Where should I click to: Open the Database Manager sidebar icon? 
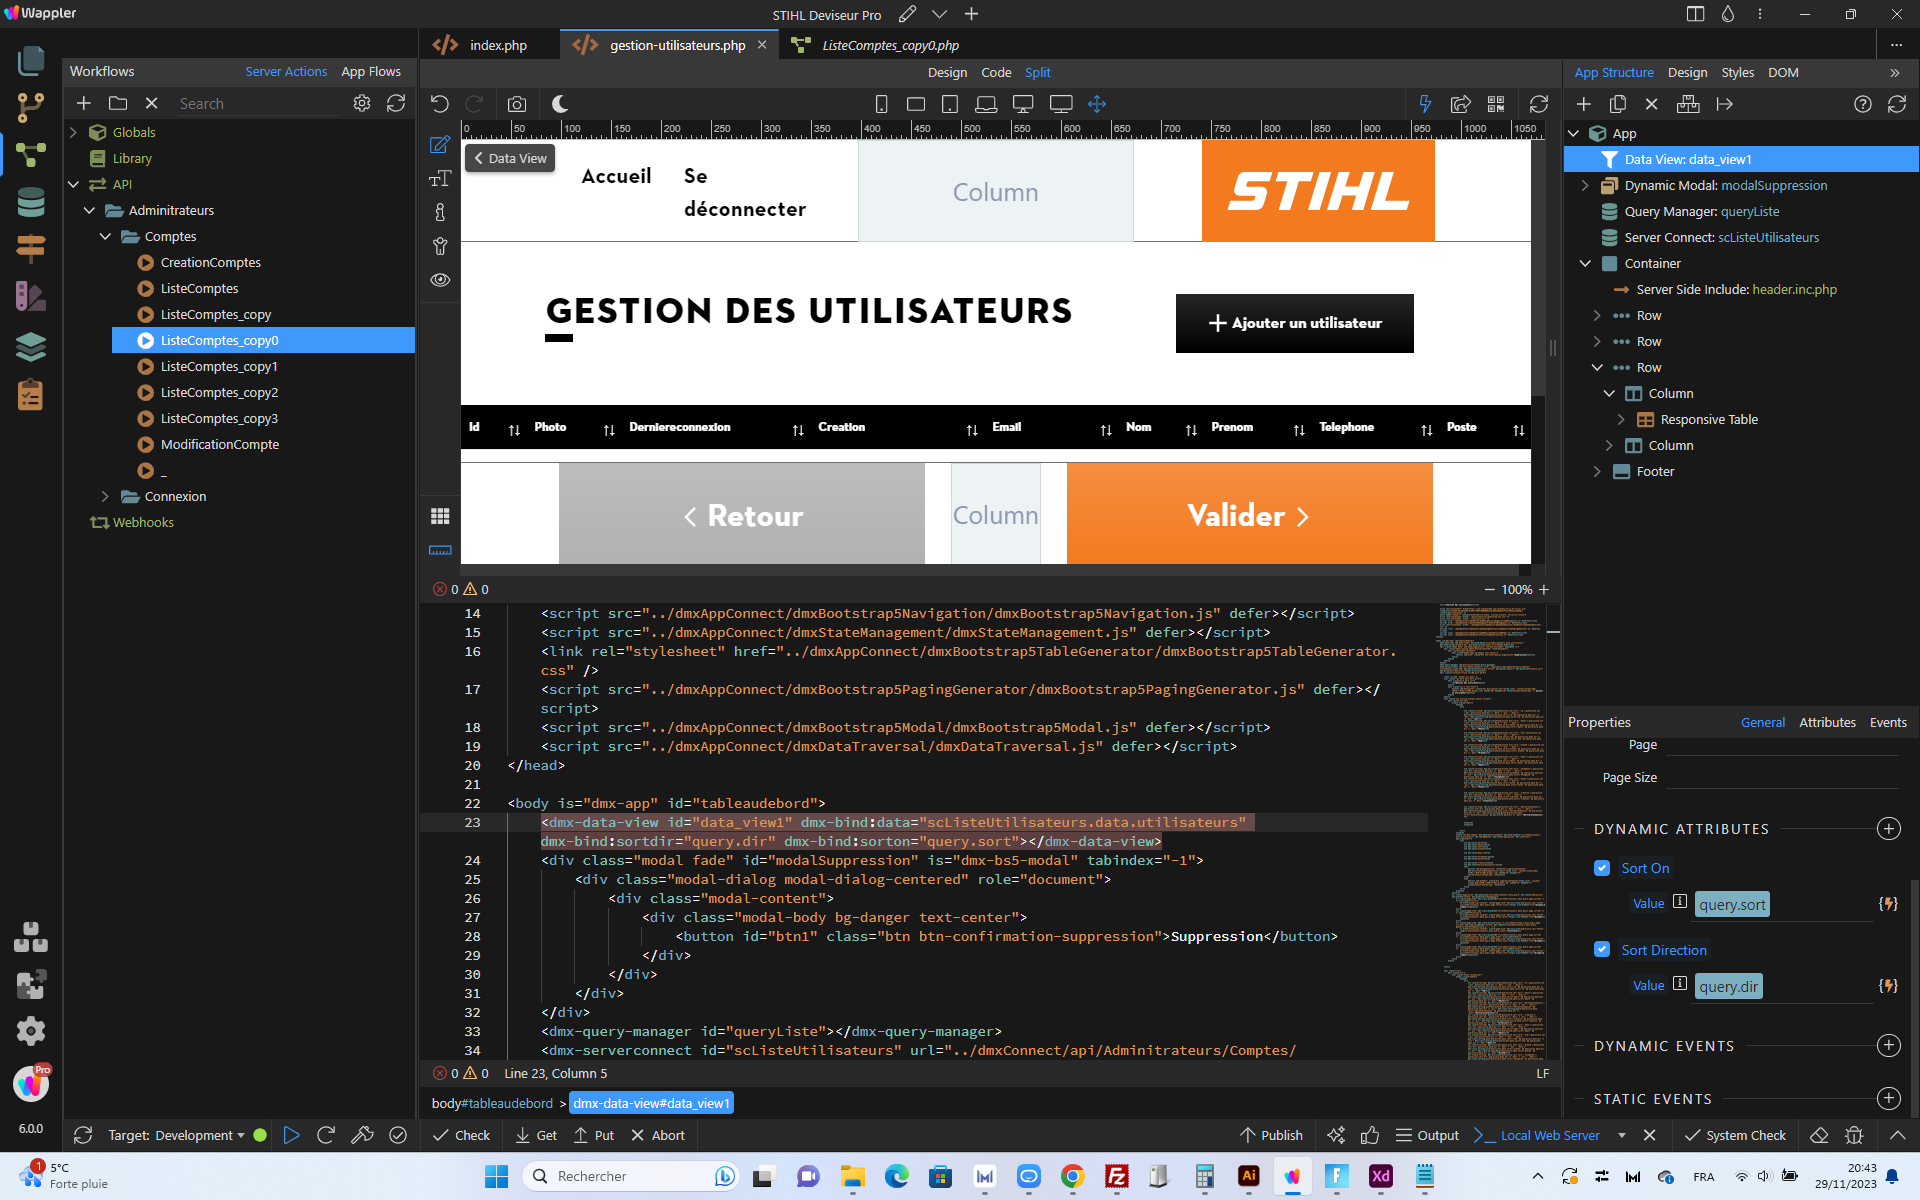click(31, 202)
